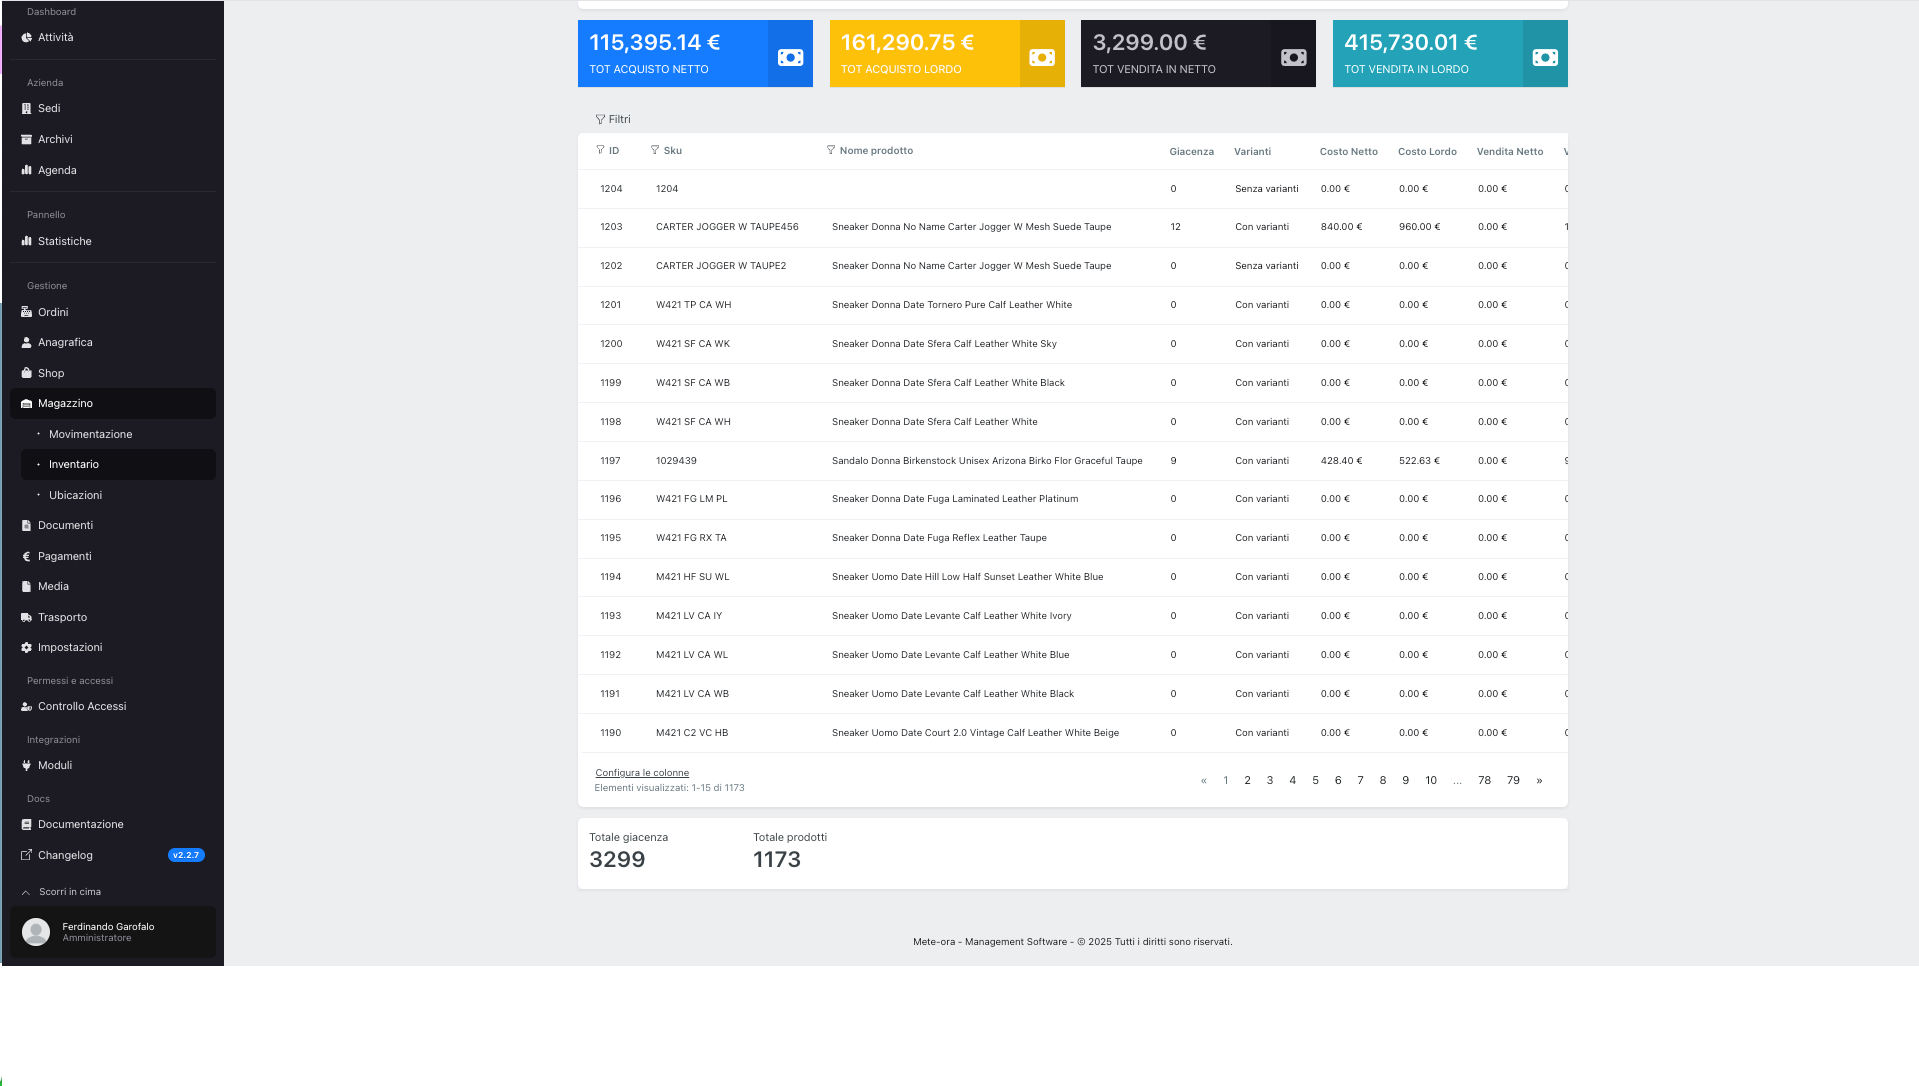1919x1086 pixels.
Task: Sort by Giacenza column header
Action: [1191, 152]
